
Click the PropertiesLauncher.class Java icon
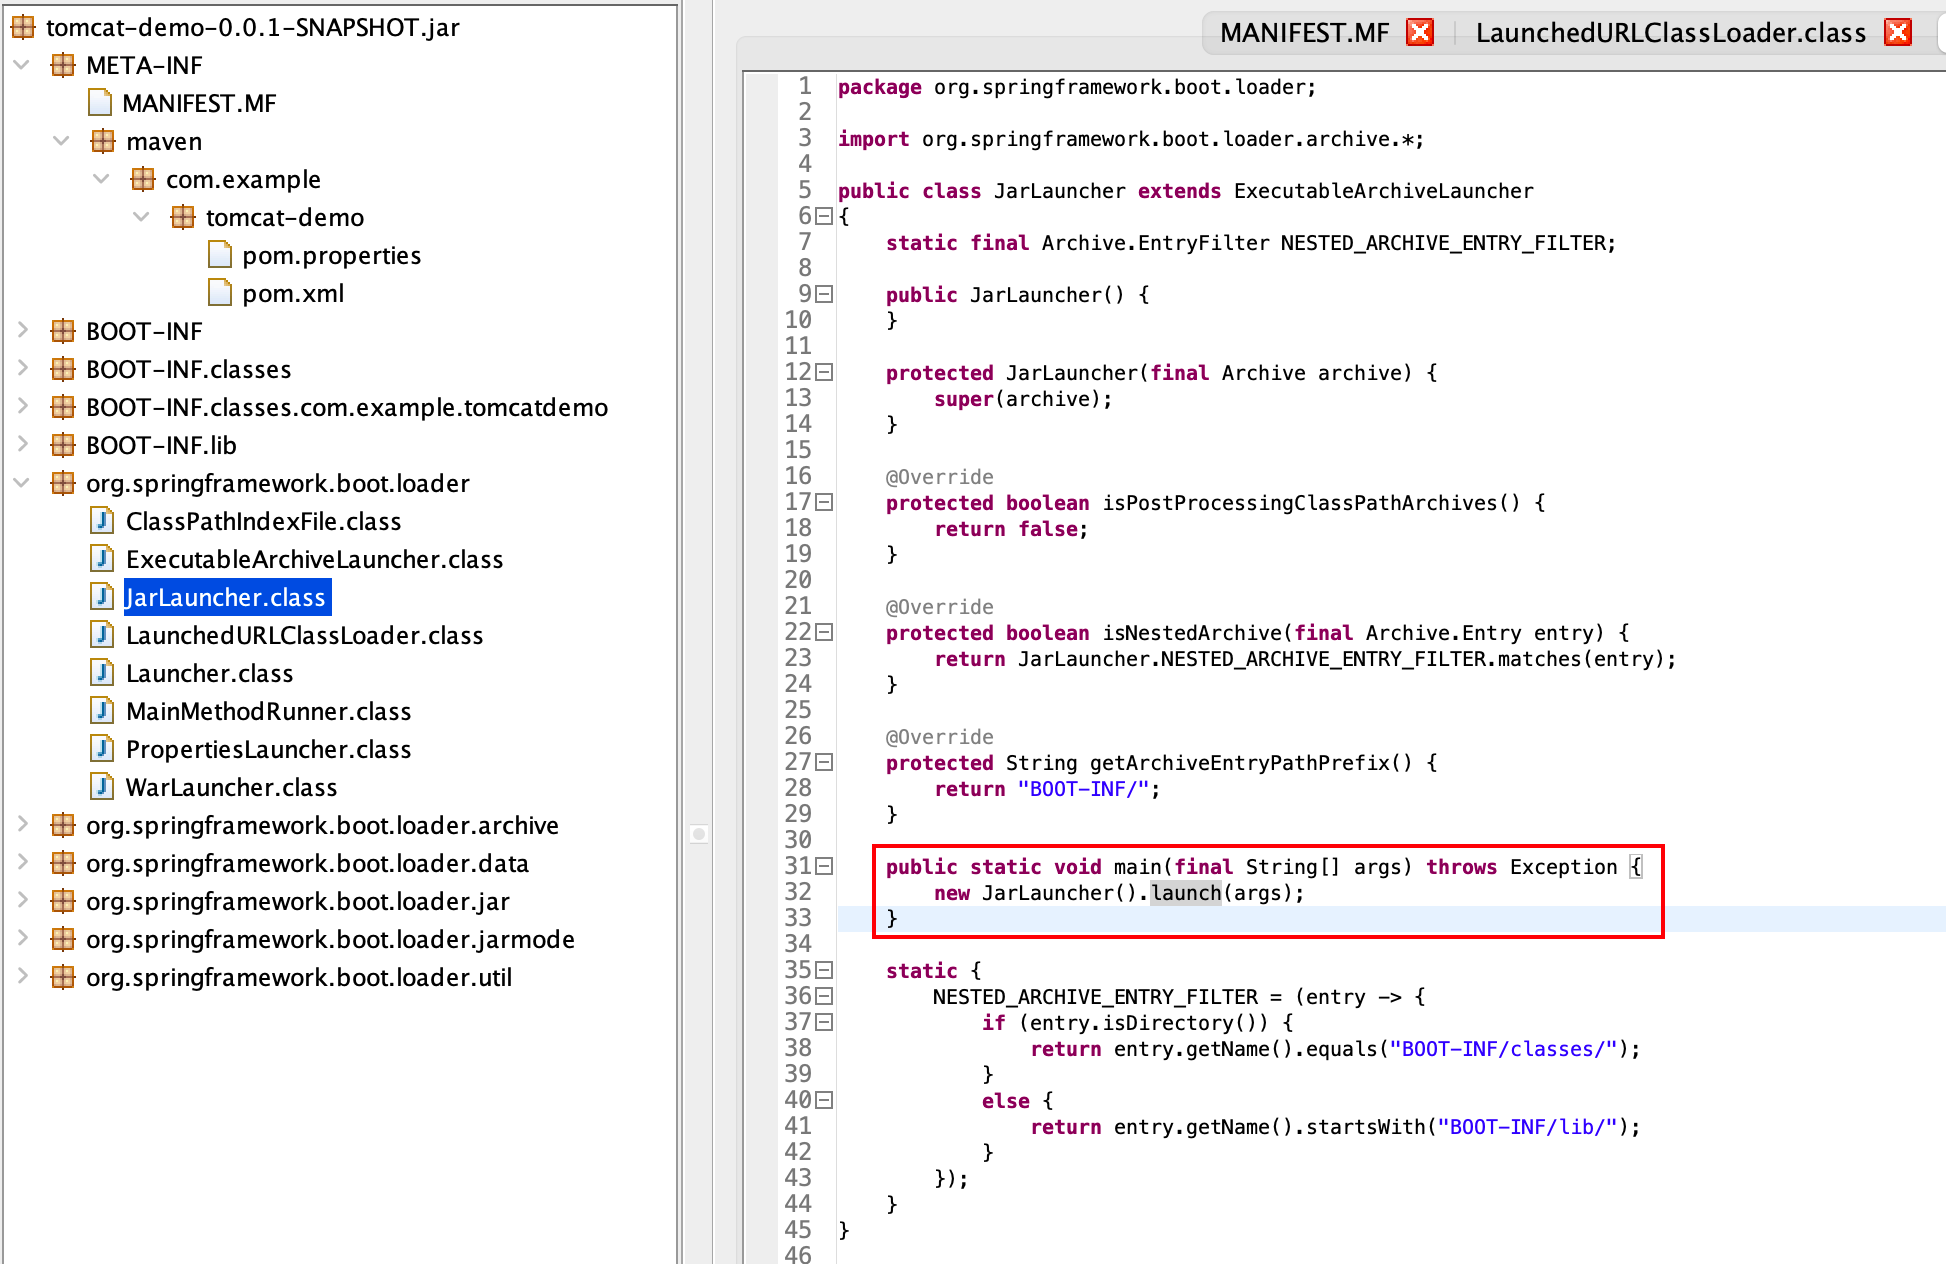102,749
